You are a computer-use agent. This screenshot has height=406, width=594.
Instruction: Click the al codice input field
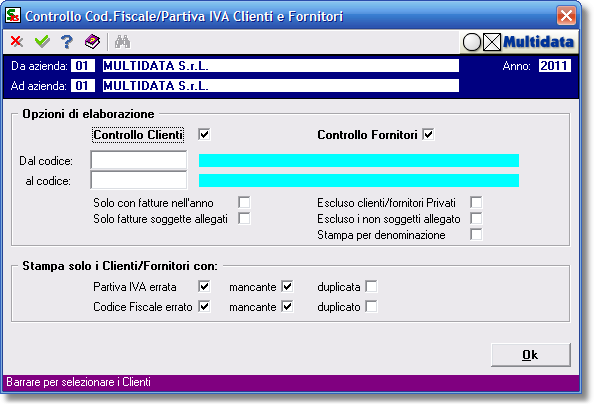pos(139,180)
